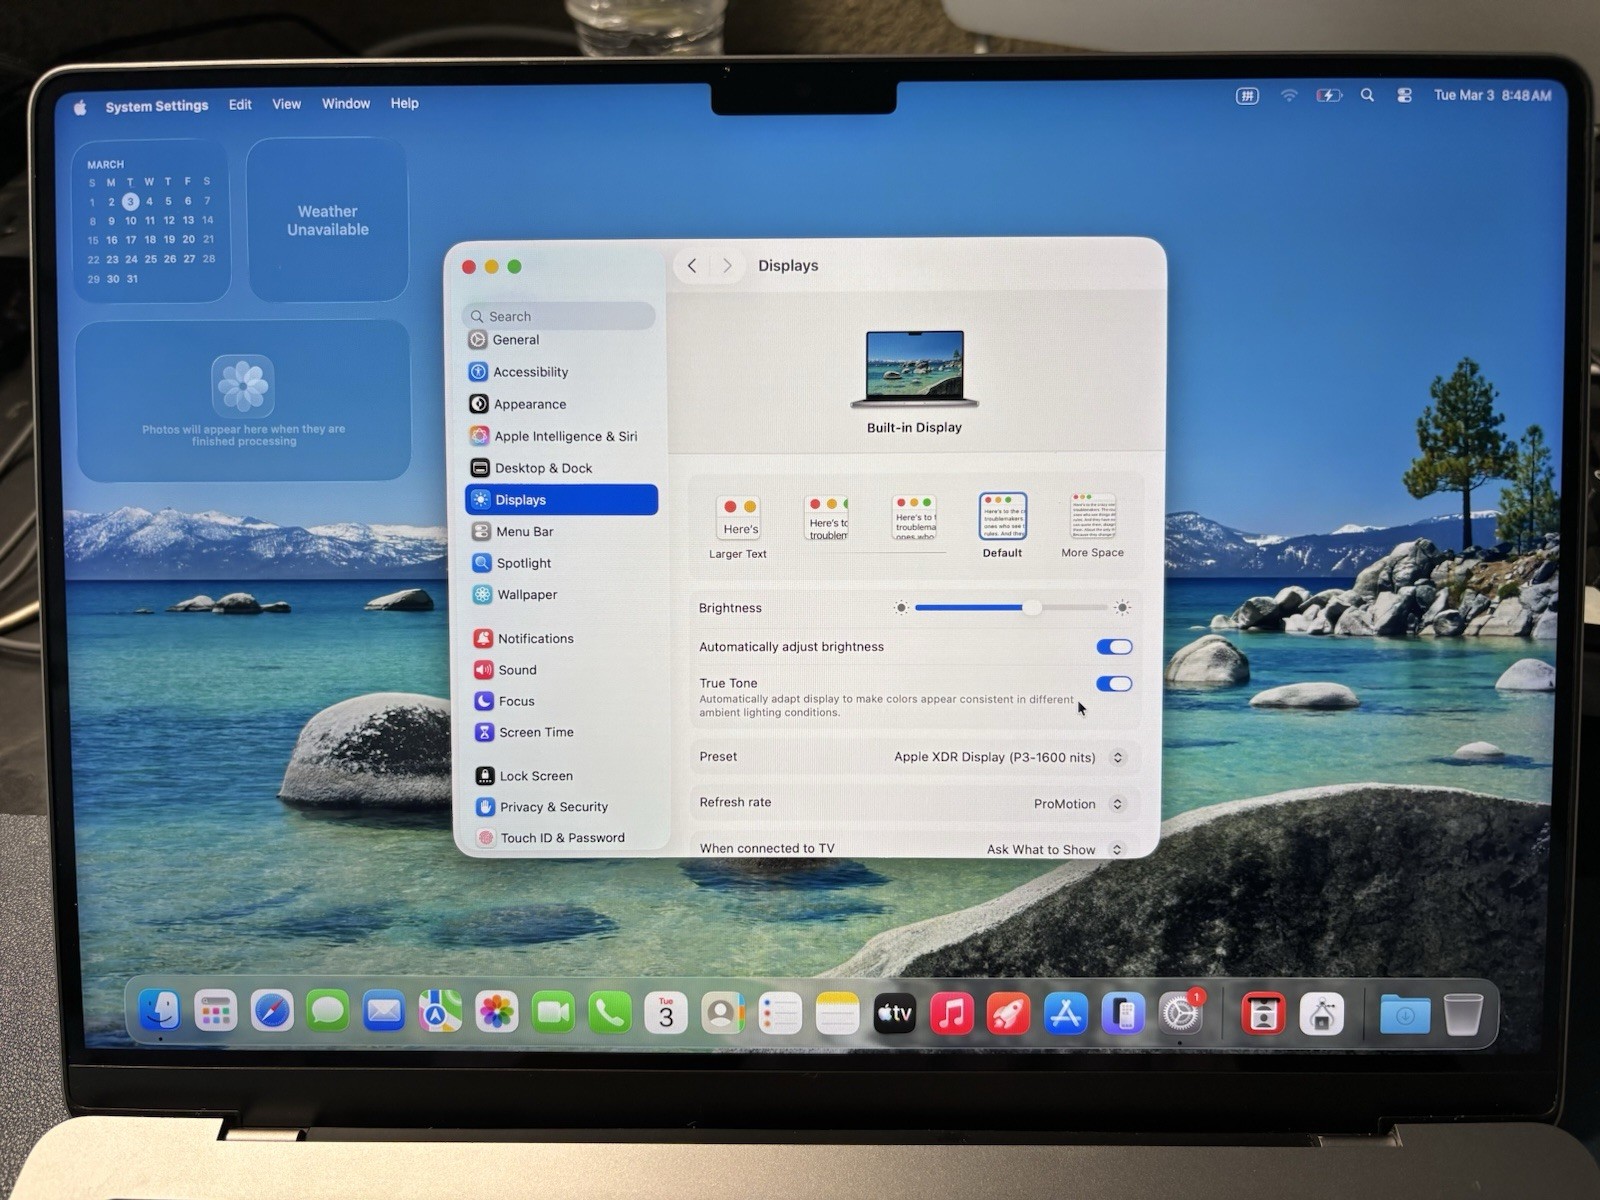Go forward with the forward arrow button
1600x1200 pixels.
pos(727,266)
